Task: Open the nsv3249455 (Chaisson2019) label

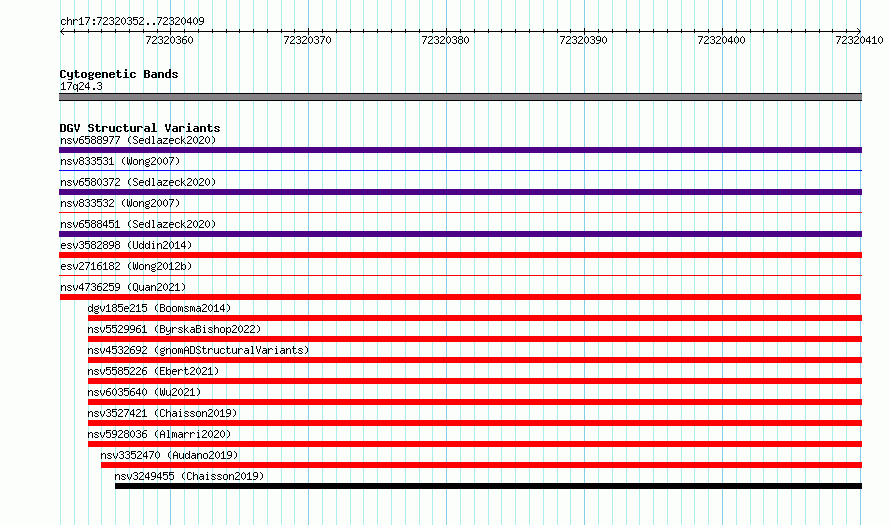Action: click(x=189, y=476)
